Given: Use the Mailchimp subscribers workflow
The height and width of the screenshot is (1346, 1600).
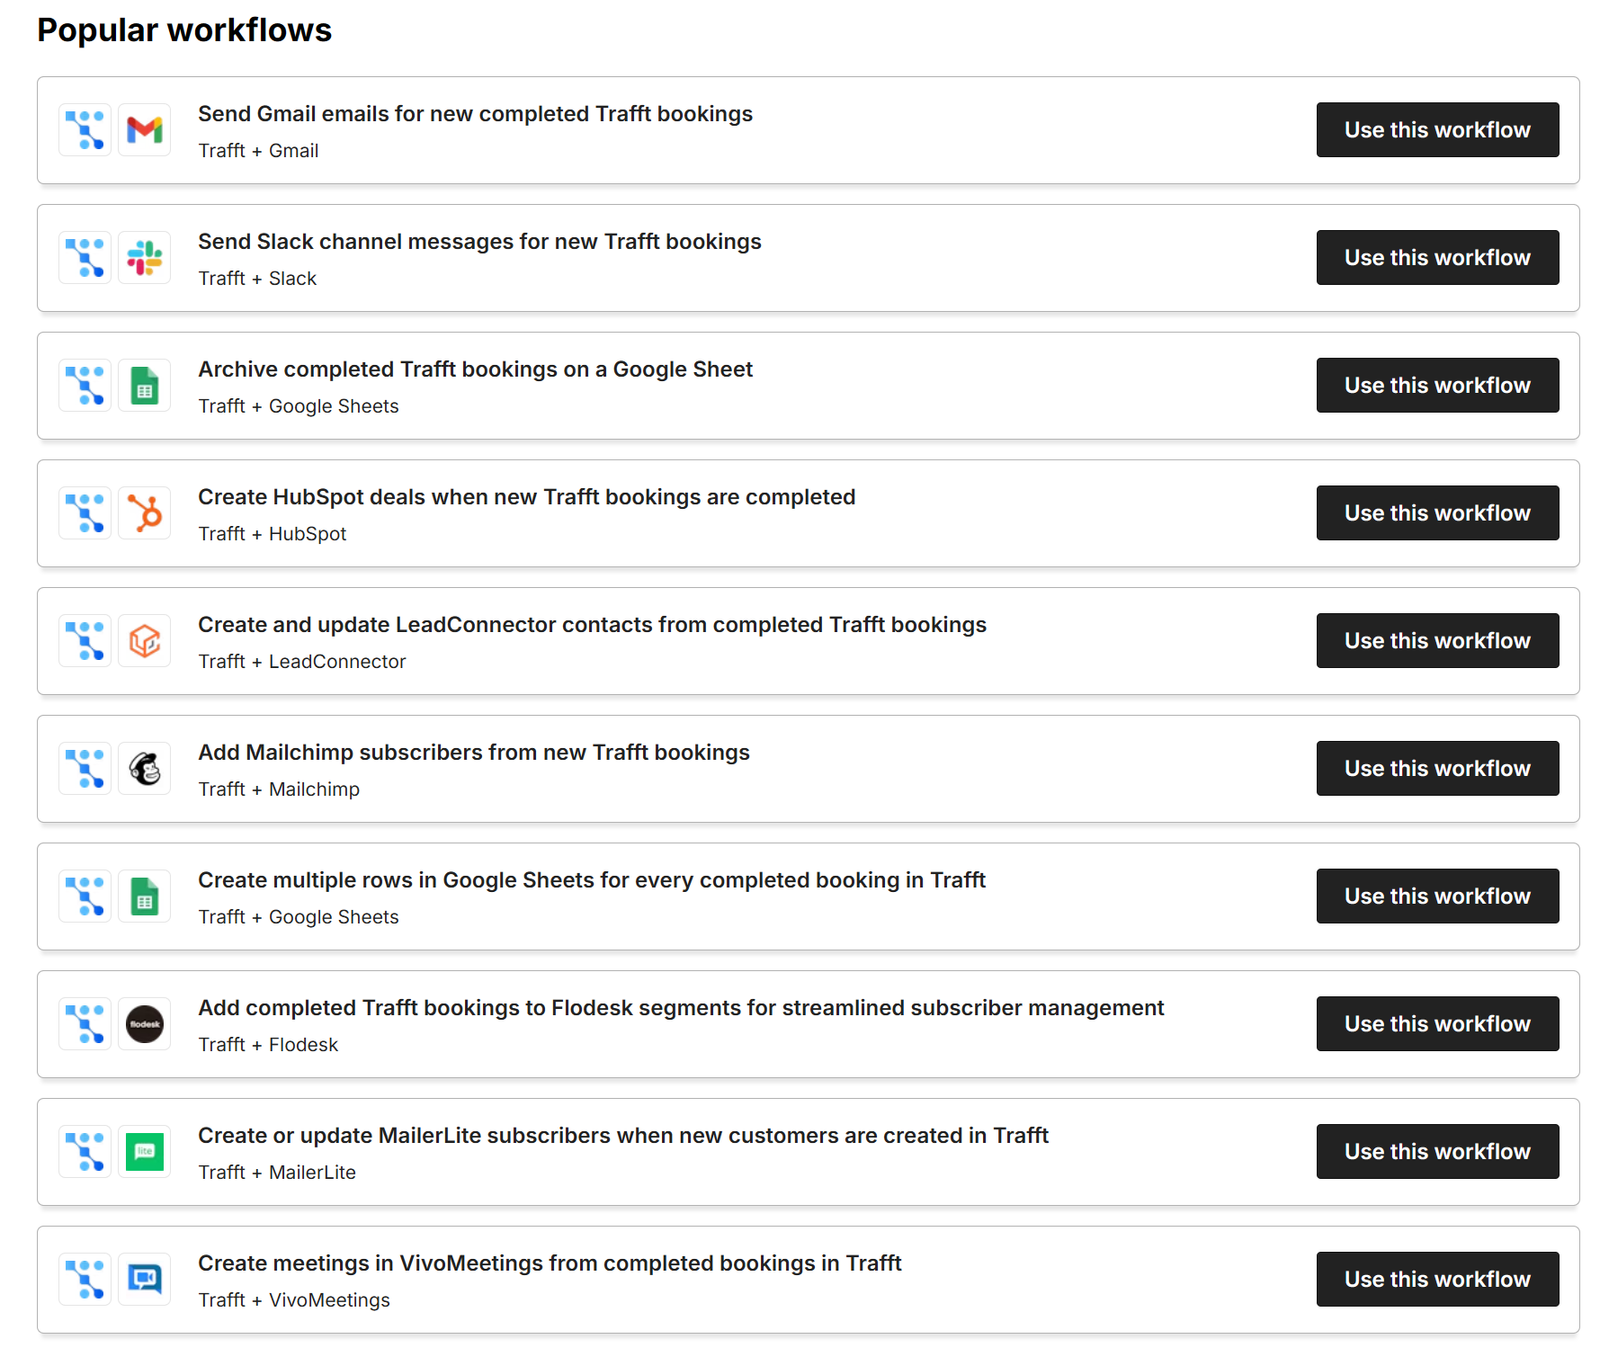Looking at the screenshot, I should [x=1436, y=769].
